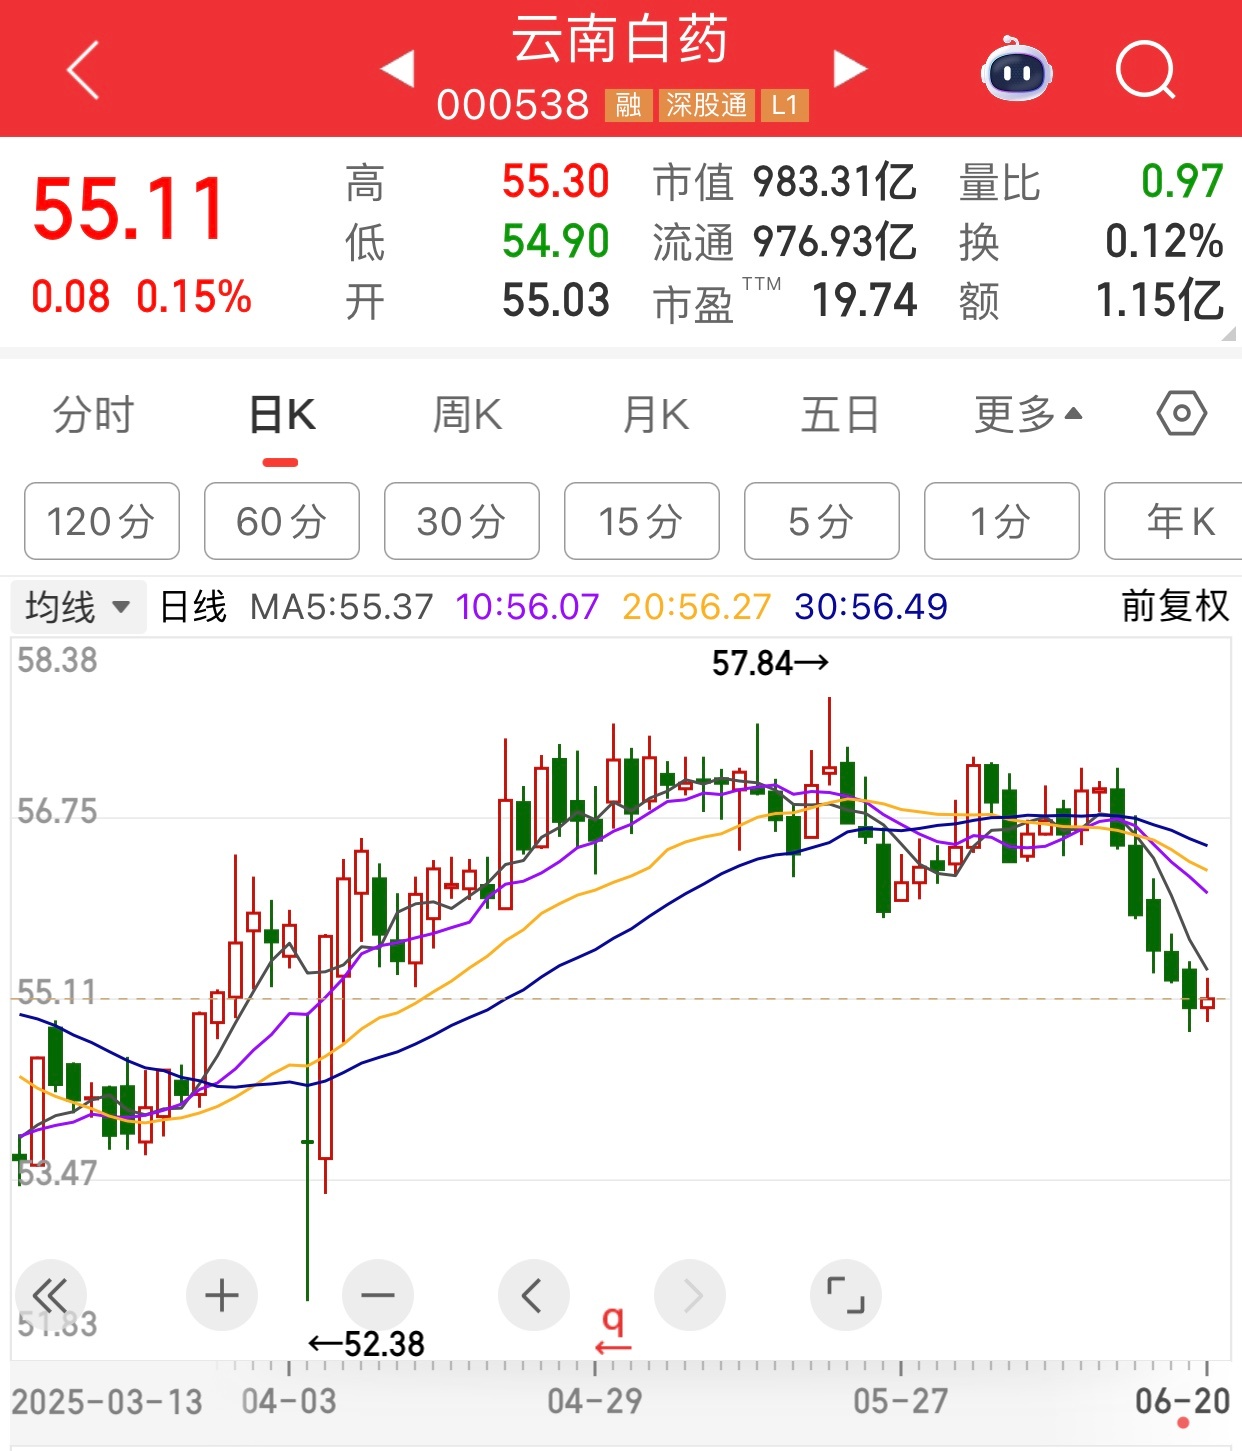Tap MA5:55.37 indicator label
1242x1451 pixels.
click(x=342, y=606)
